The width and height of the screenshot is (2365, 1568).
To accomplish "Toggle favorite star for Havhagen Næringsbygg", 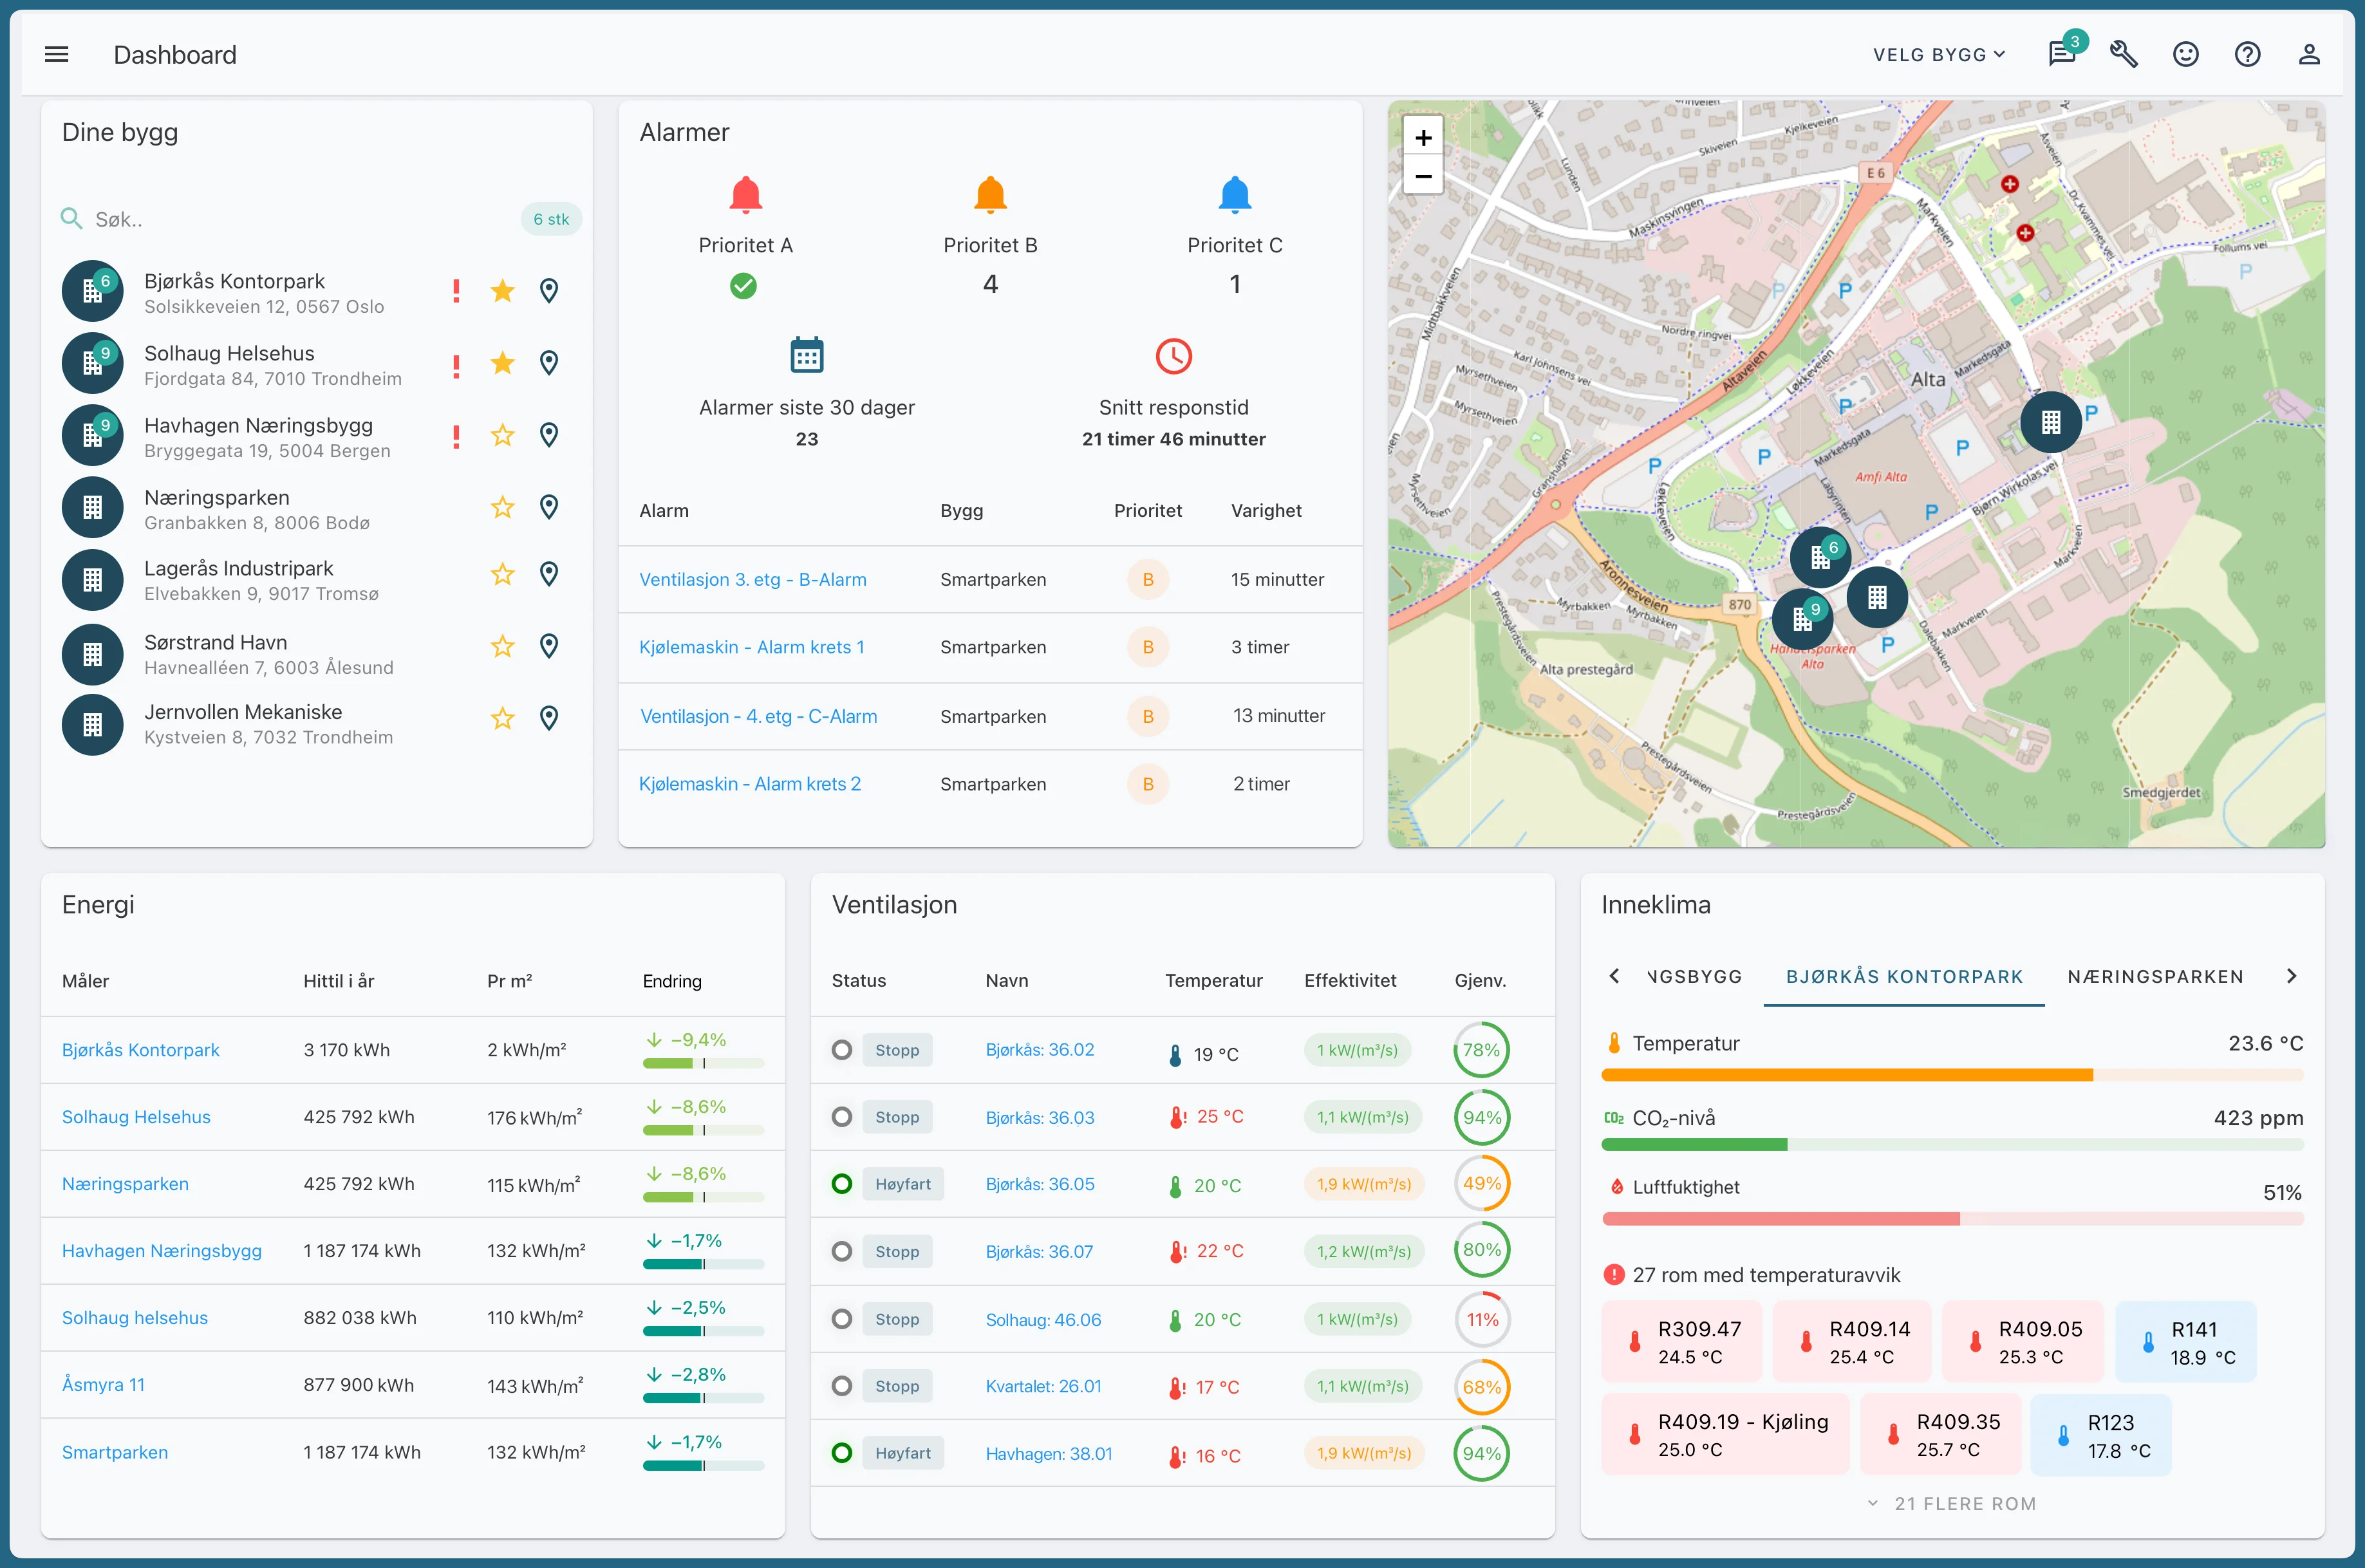I will [502, 435].
